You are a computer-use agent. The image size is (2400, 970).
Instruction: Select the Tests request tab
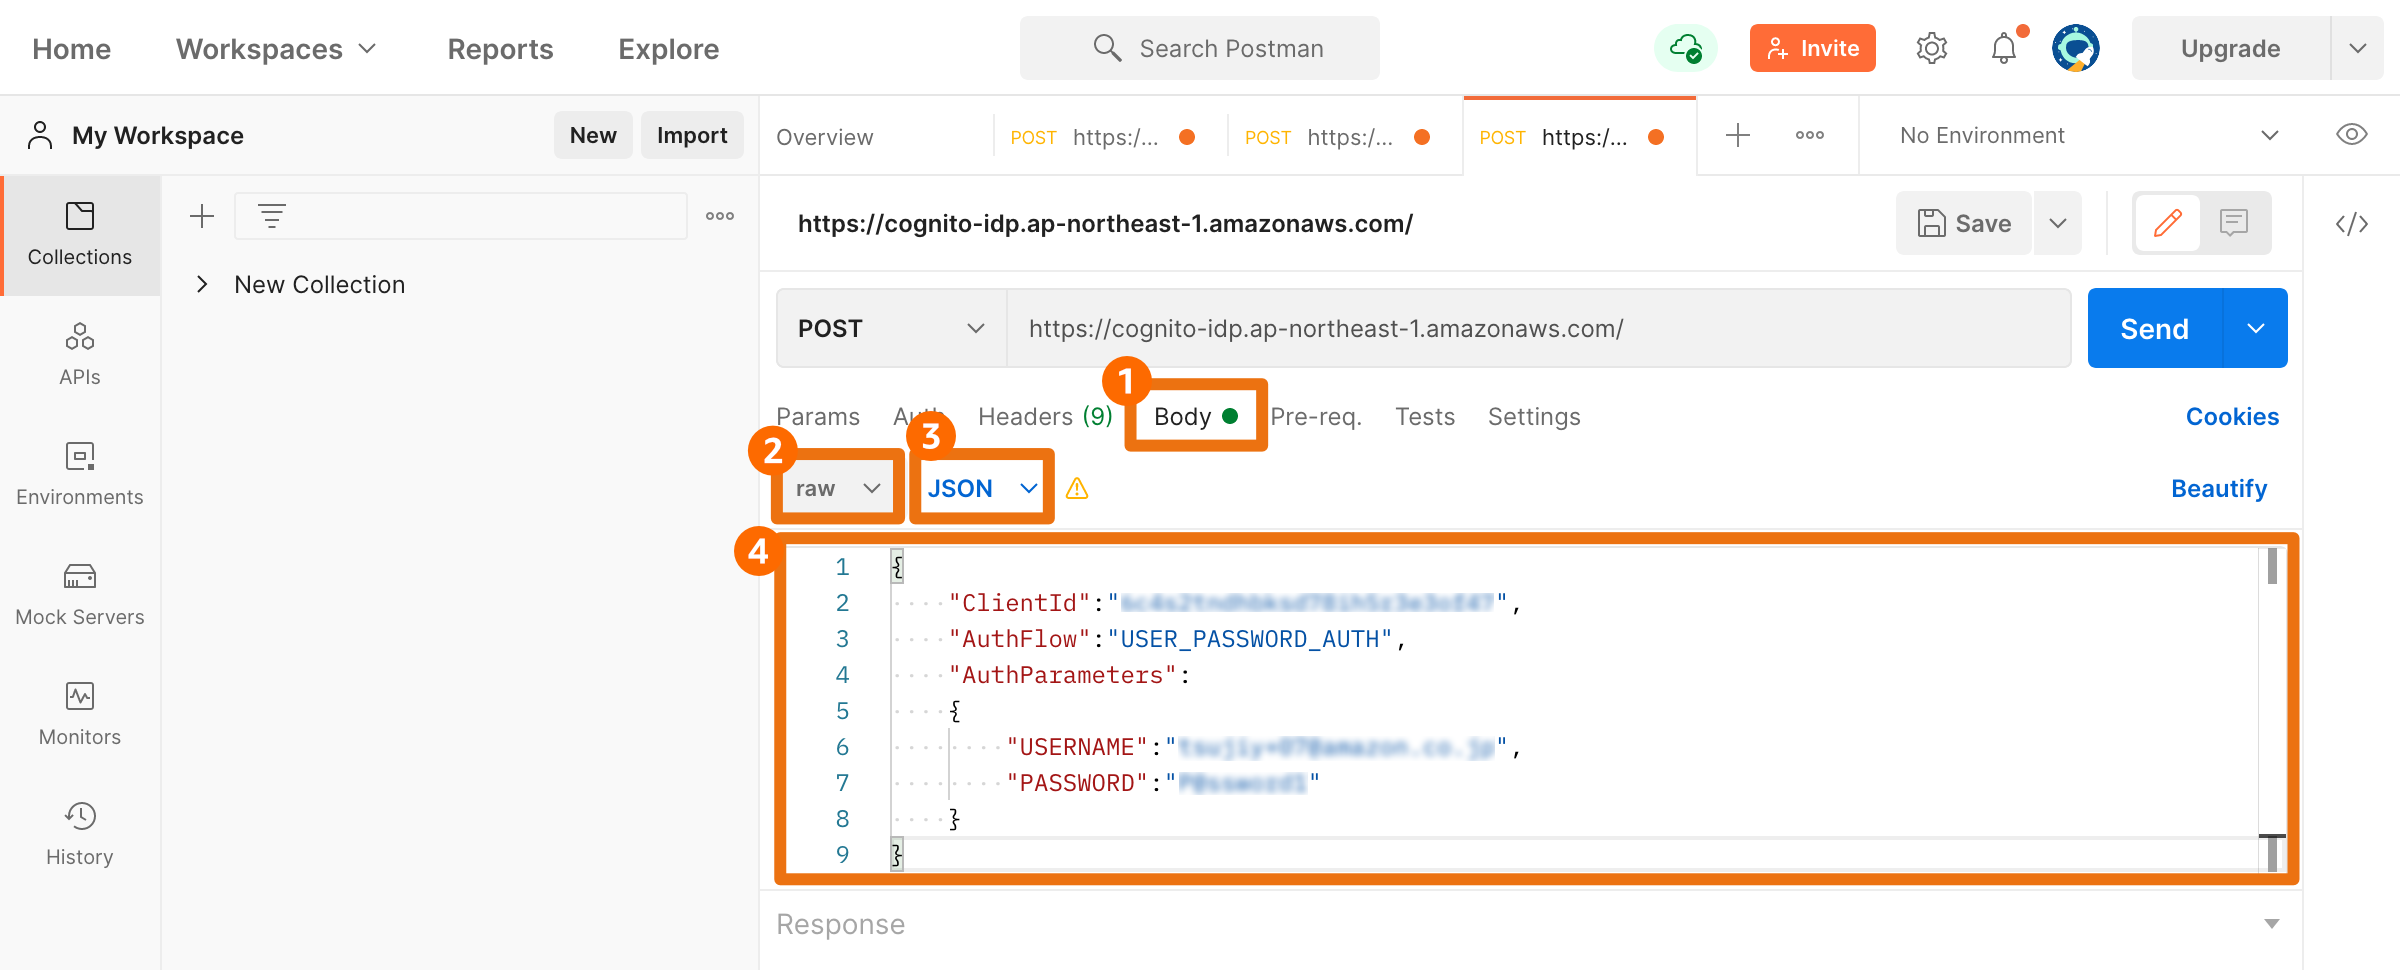click(1425, 417)
